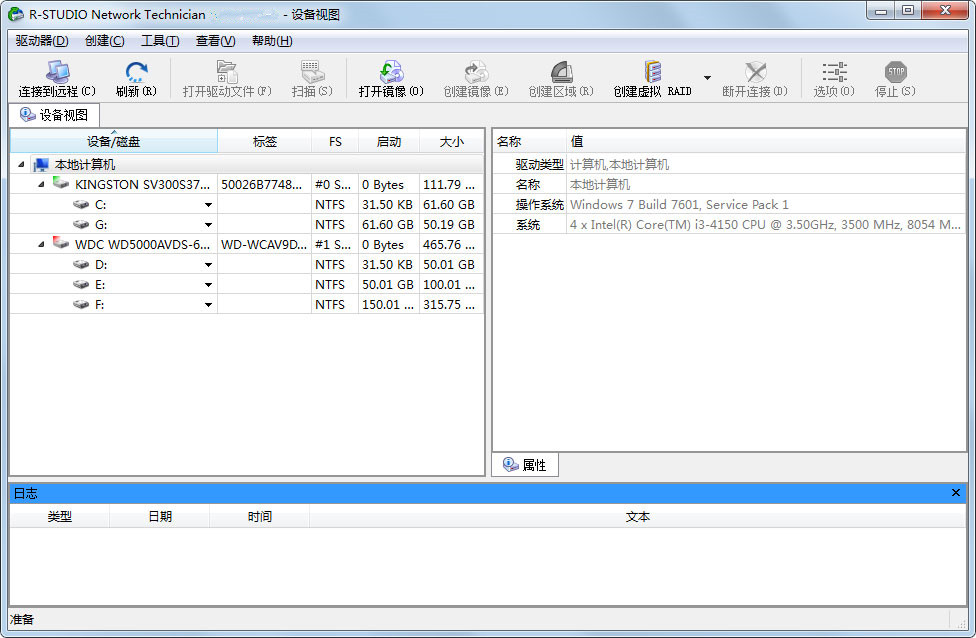Click the red 停止 (Stop) icon
Screen dimensions: 976x638
click(x=894, y=75)
